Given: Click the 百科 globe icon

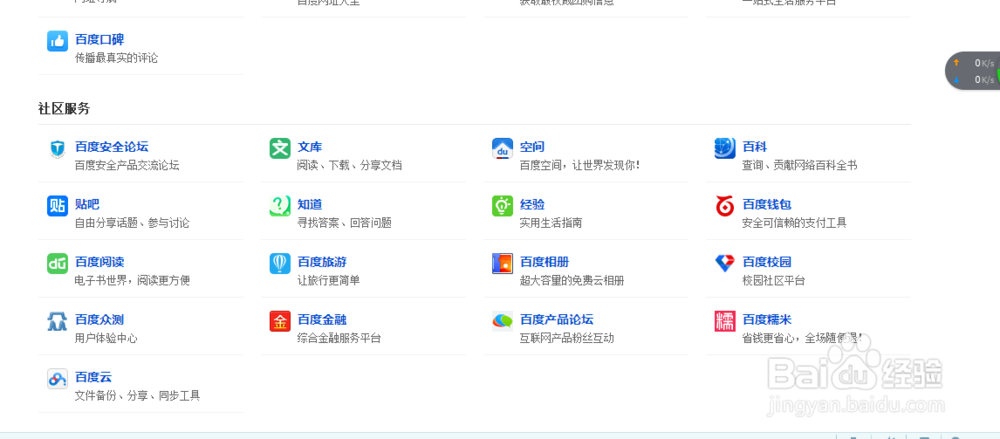Looking at the screenshot, I should 725,149.
